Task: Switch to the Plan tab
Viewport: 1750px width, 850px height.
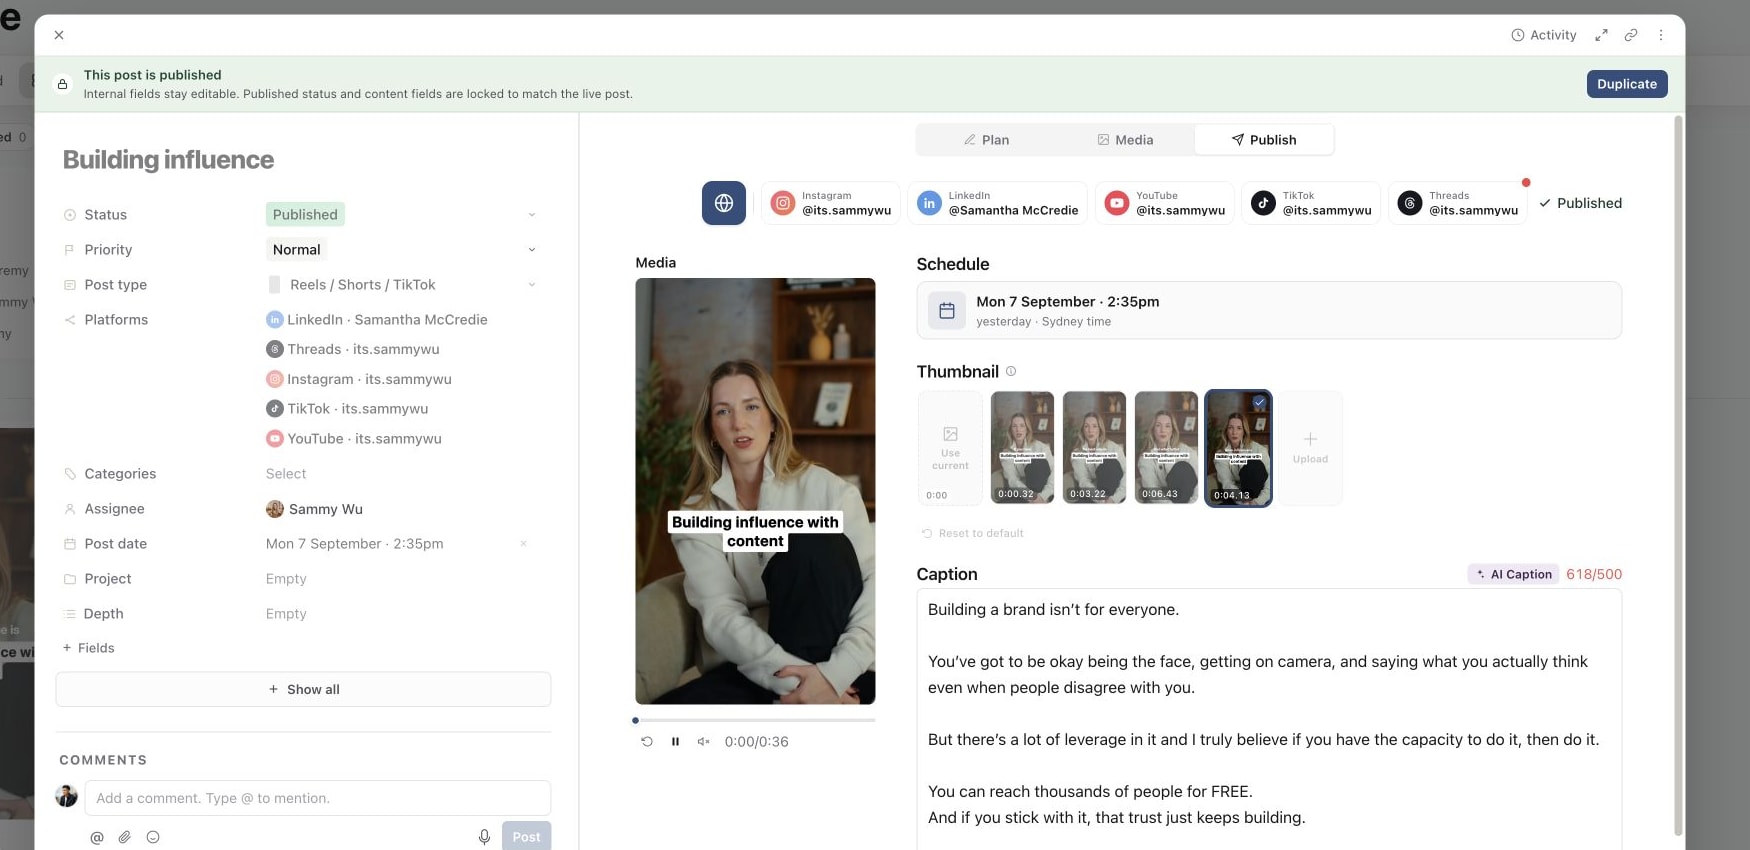Action: click(x=986, y=140)
